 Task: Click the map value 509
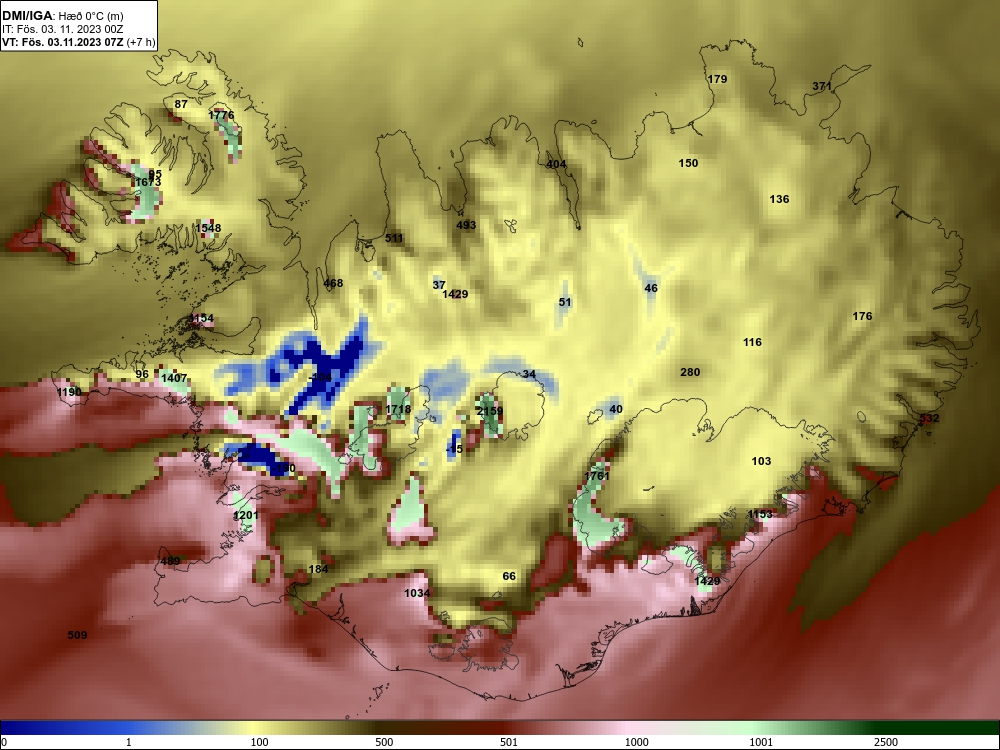coord(77,635)
